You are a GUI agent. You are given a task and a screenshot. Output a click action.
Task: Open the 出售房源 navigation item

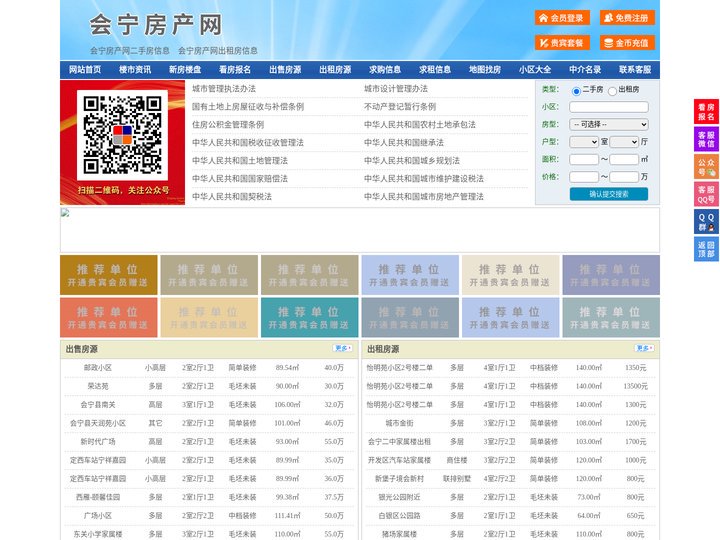pyautogui.click(x=285, y=70)
